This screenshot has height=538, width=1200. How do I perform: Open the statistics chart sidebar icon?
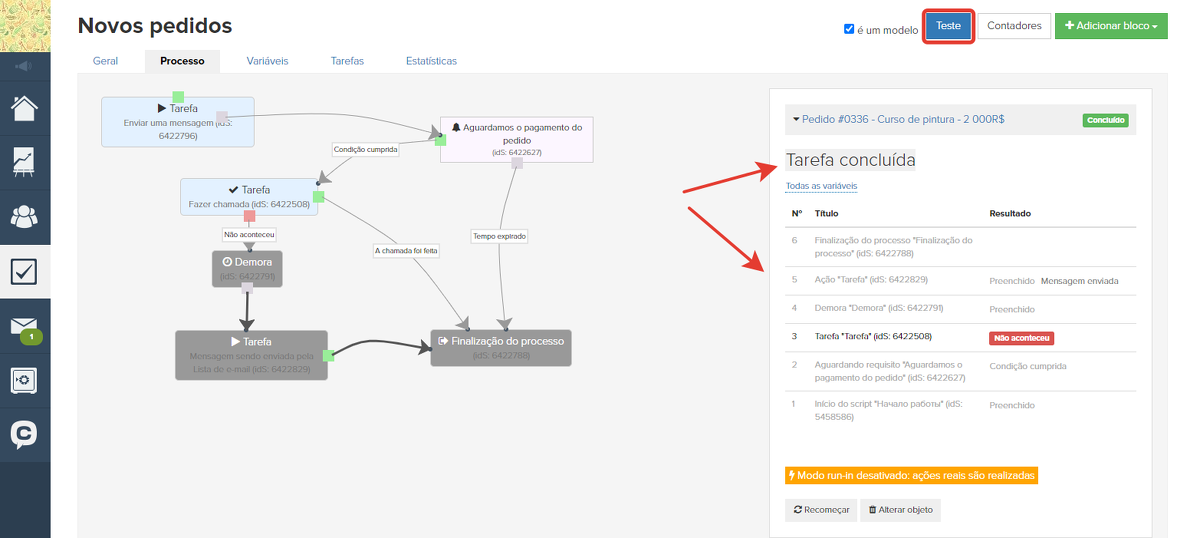(25, 162)
